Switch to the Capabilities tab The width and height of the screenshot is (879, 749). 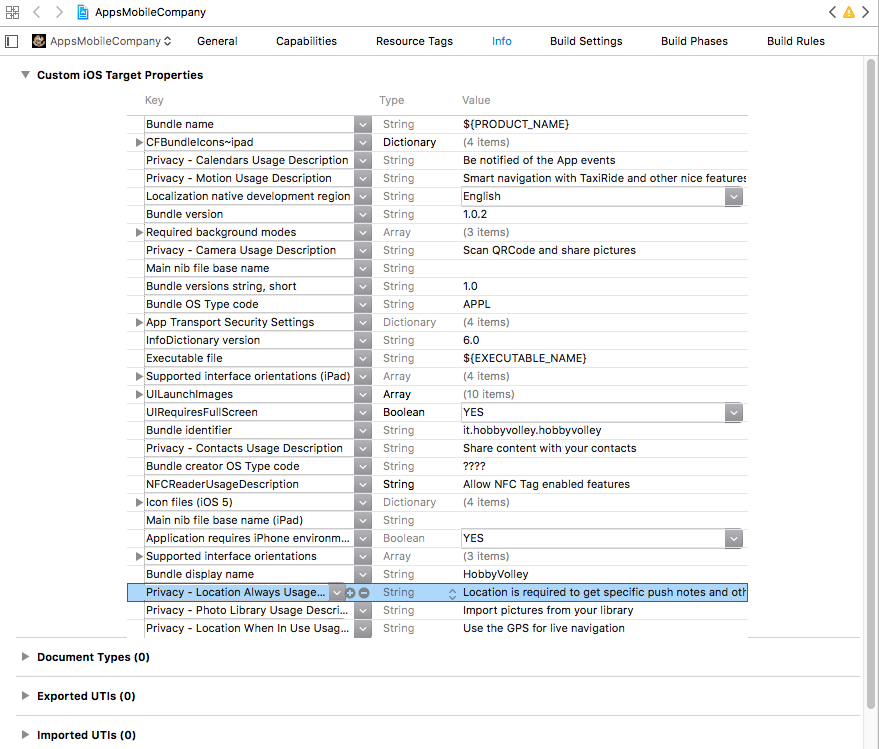point(306,41)
